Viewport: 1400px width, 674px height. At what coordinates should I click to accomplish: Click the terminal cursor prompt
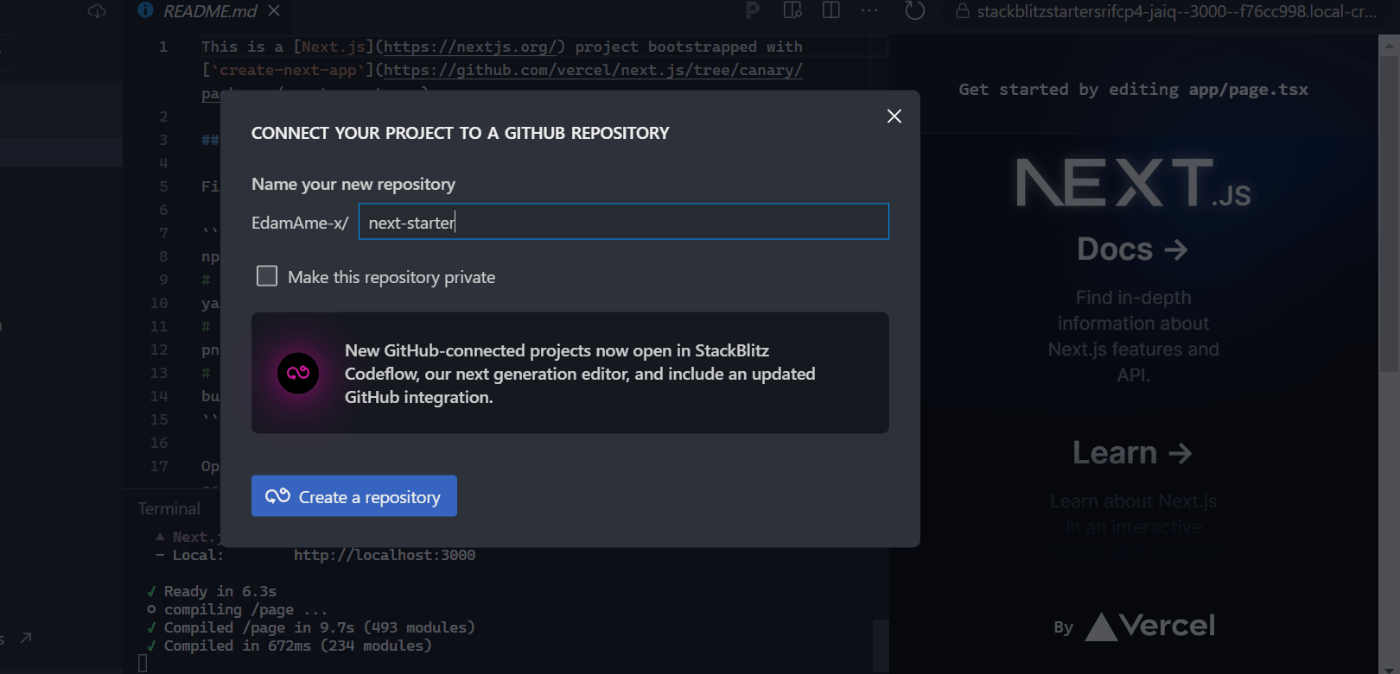(x=142, y=663)
